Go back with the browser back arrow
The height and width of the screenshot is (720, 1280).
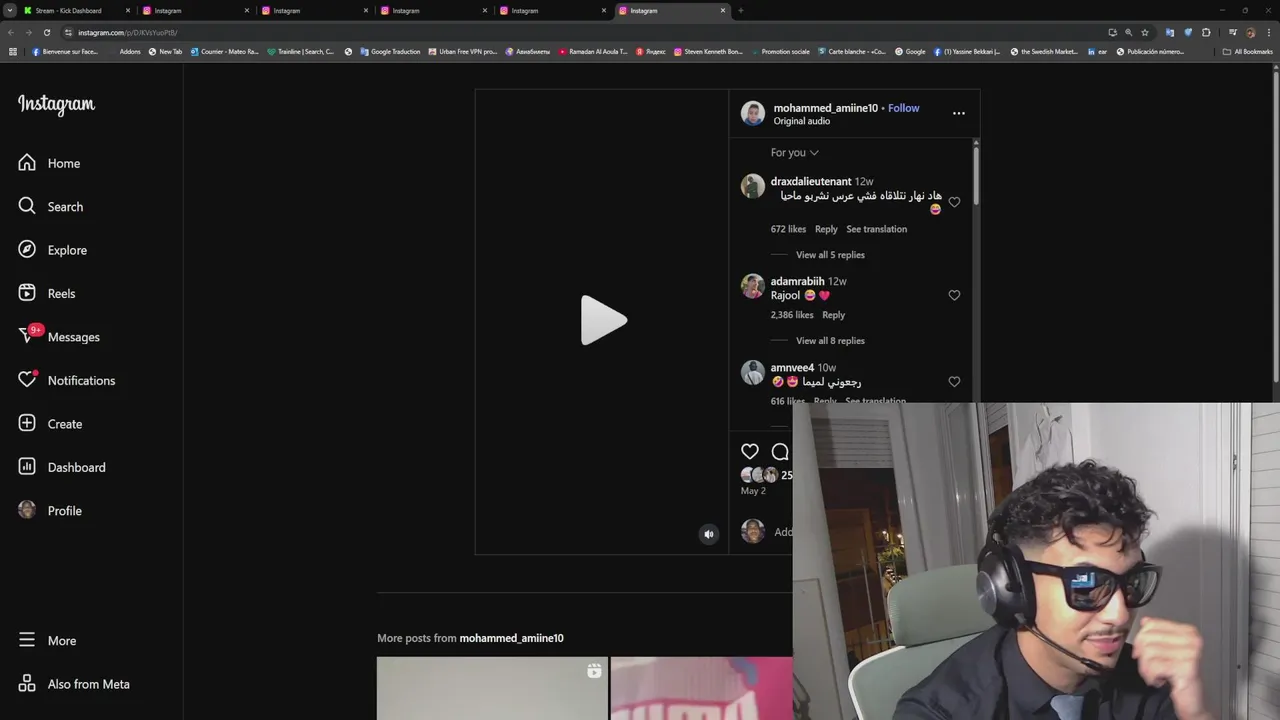coord(12,32)
